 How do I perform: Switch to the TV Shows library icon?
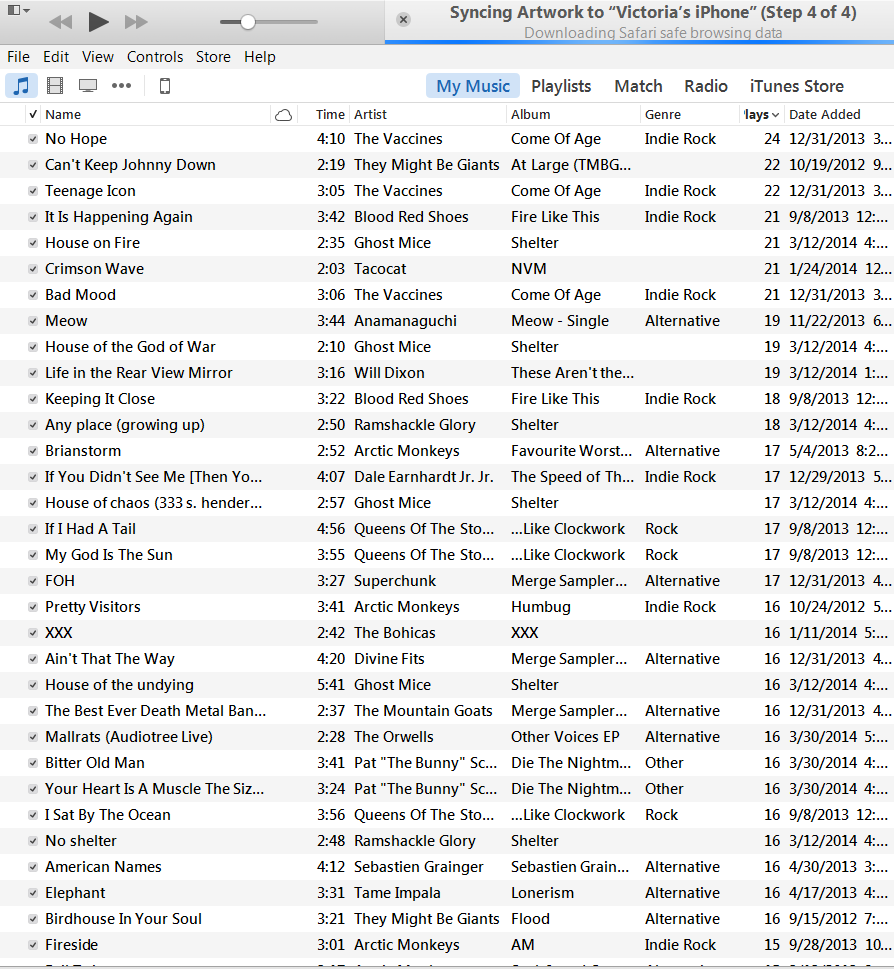[x=88, y=86]
